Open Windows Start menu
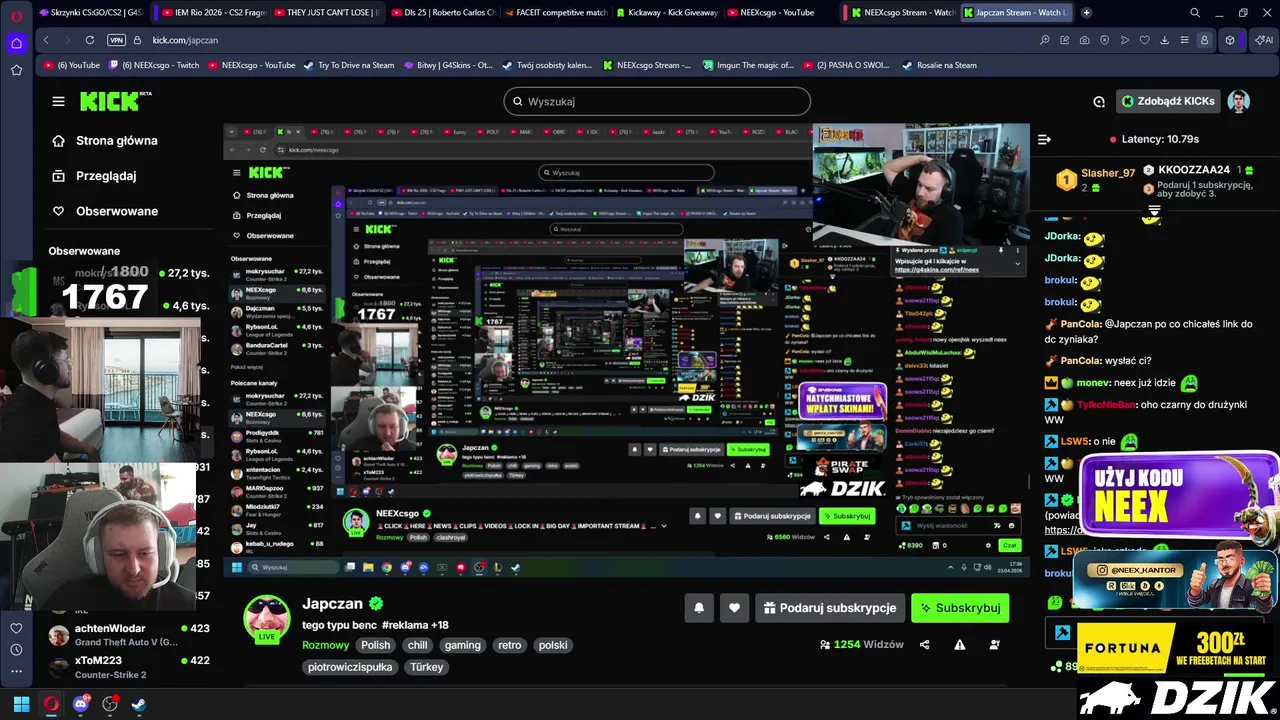This screenshot has height=720, width=1280. (x=21, y=704)
